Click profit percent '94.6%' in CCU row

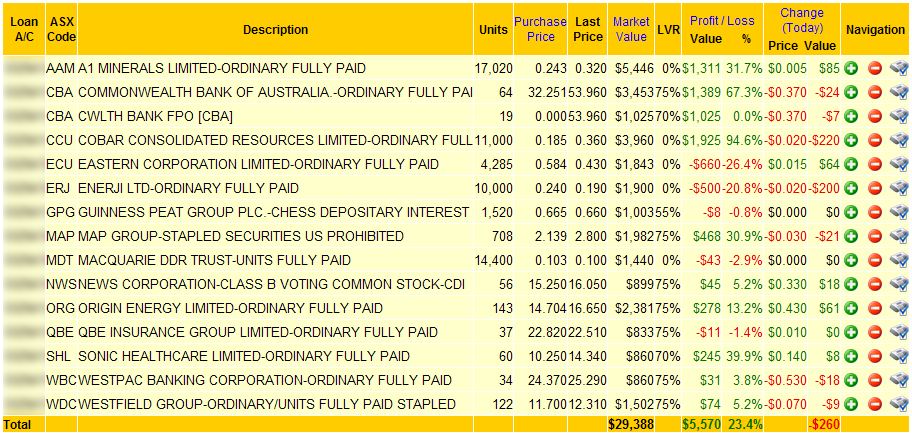(743, 140)
